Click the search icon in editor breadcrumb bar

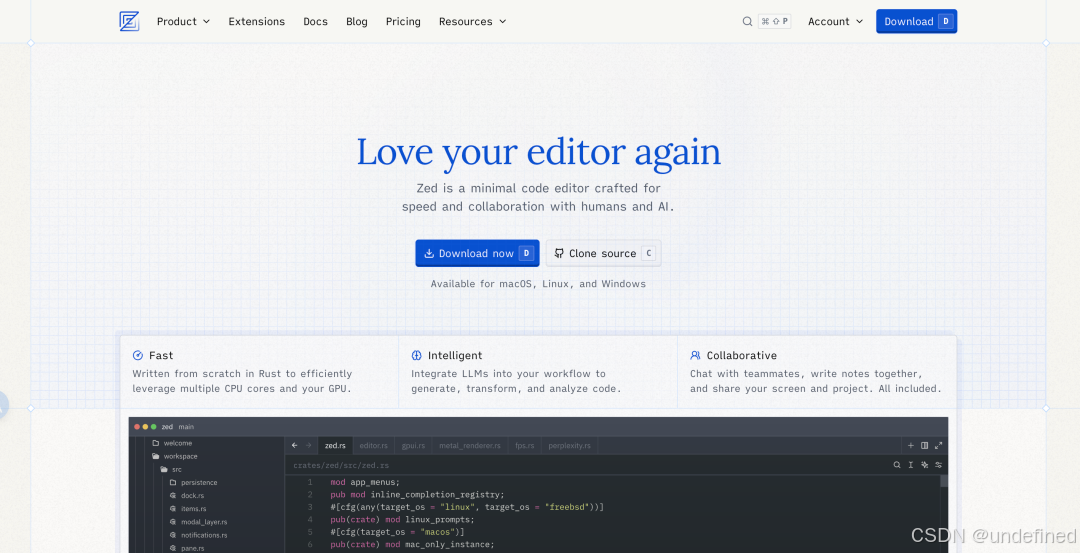tap(897, 465)
